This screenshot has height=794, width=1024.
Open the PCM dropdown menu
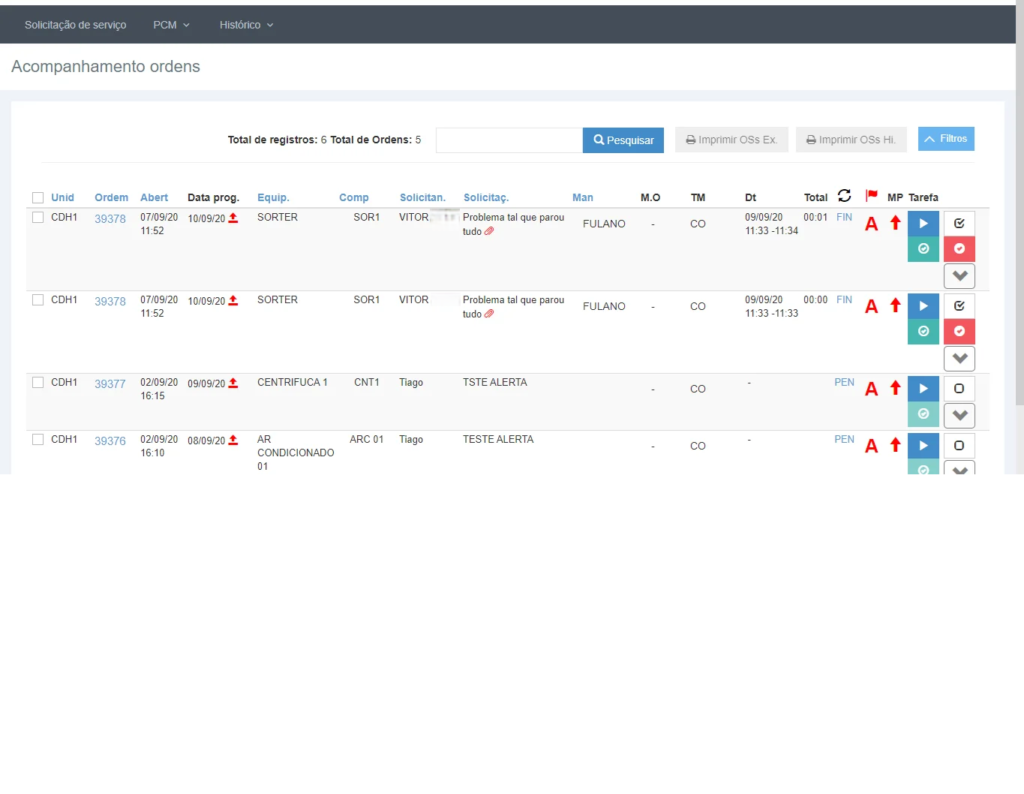pyautogui.click(x=171, y=25)
